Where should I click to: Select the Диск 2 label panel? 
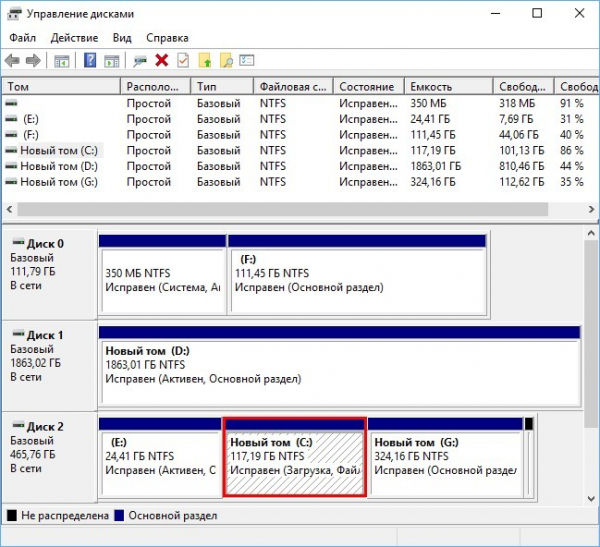click(x=49, y=457)
